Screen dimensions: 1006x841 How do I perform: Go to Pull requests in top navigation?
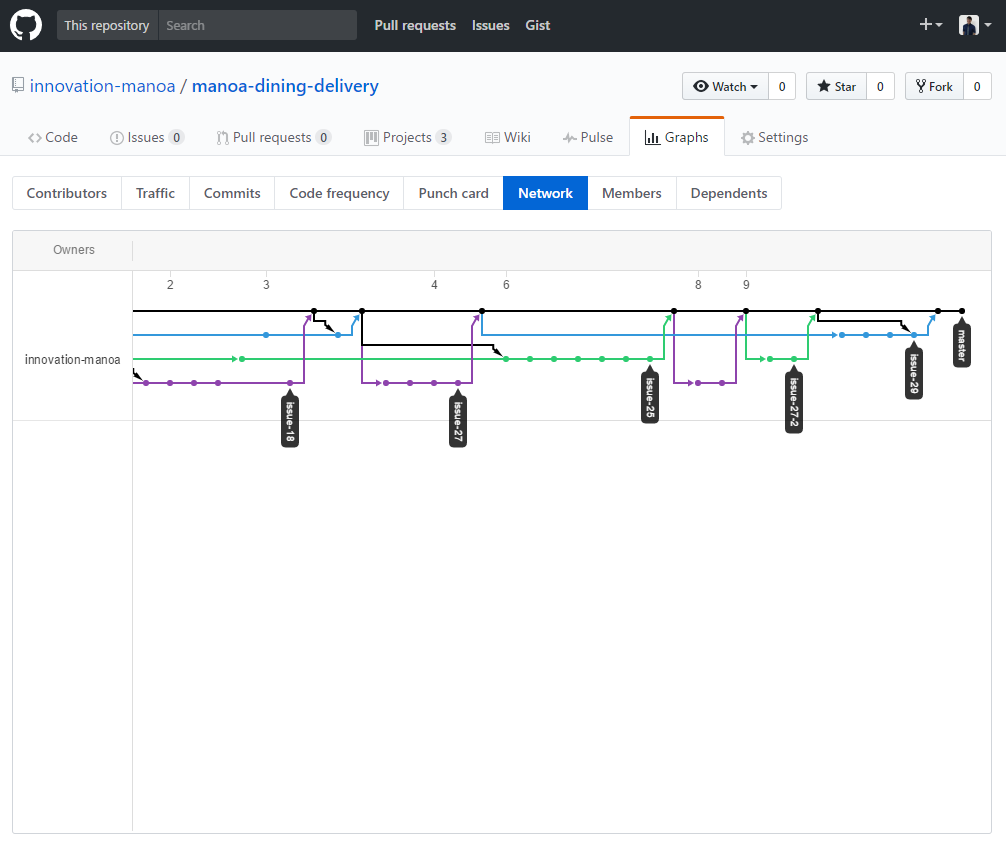[x=415, y=25]
